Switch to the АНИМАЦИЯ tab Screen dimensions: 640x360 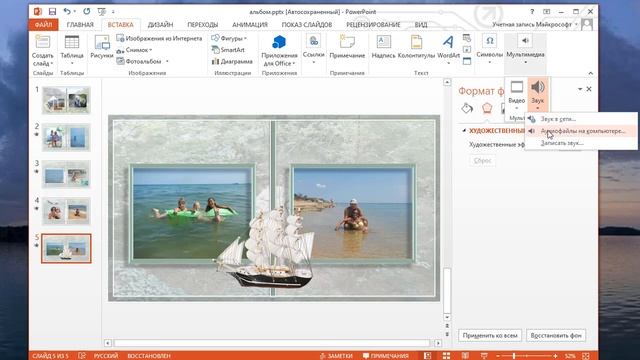pos(250,24)
